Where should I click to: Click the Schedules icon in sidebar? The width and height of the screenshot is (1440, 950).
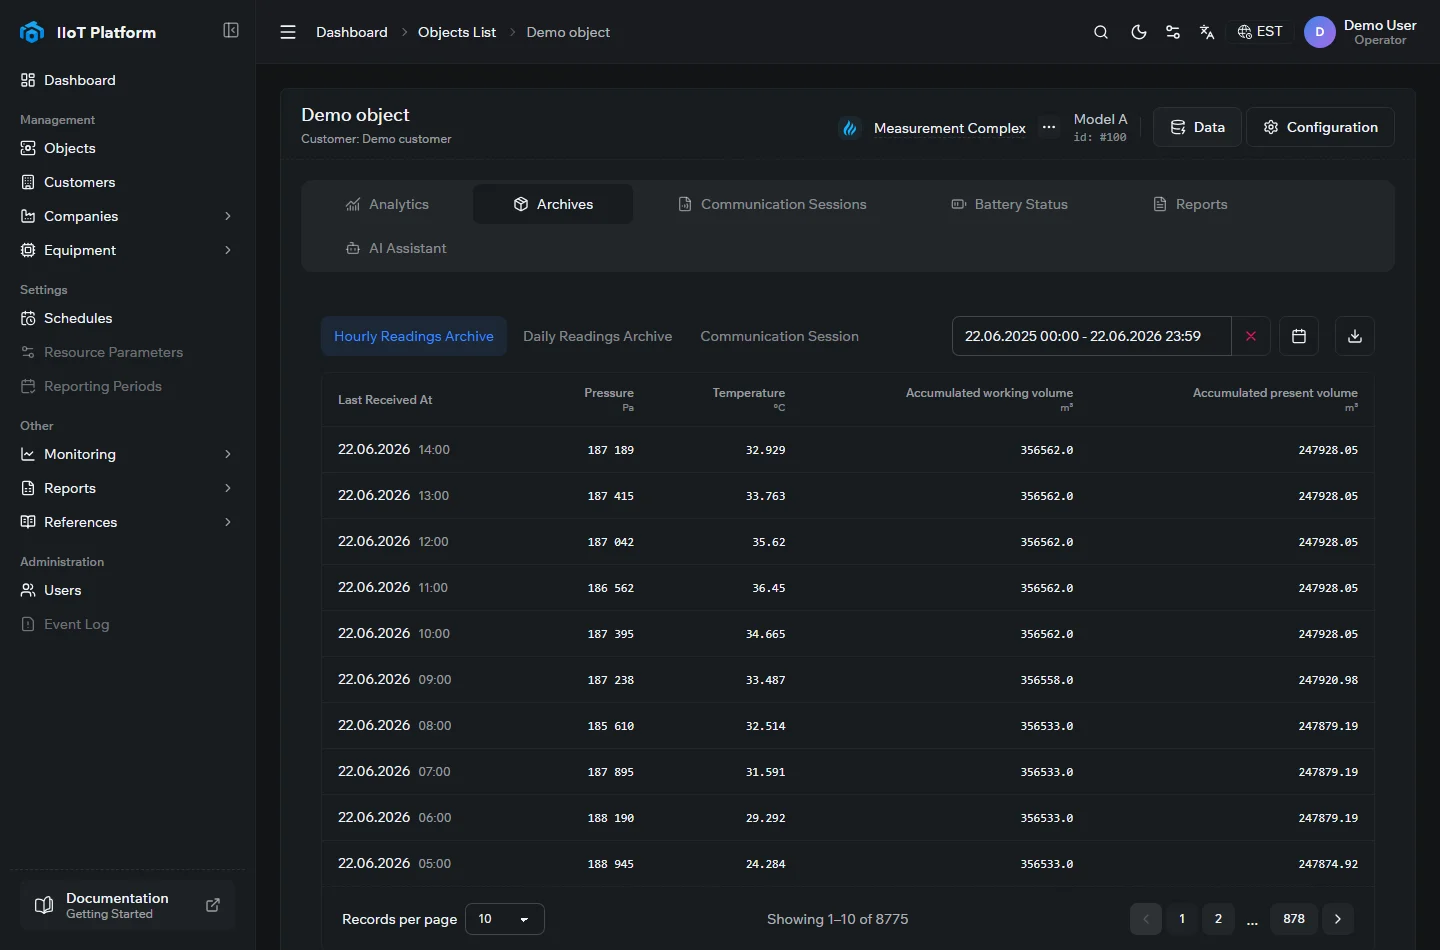click(28, 318)
